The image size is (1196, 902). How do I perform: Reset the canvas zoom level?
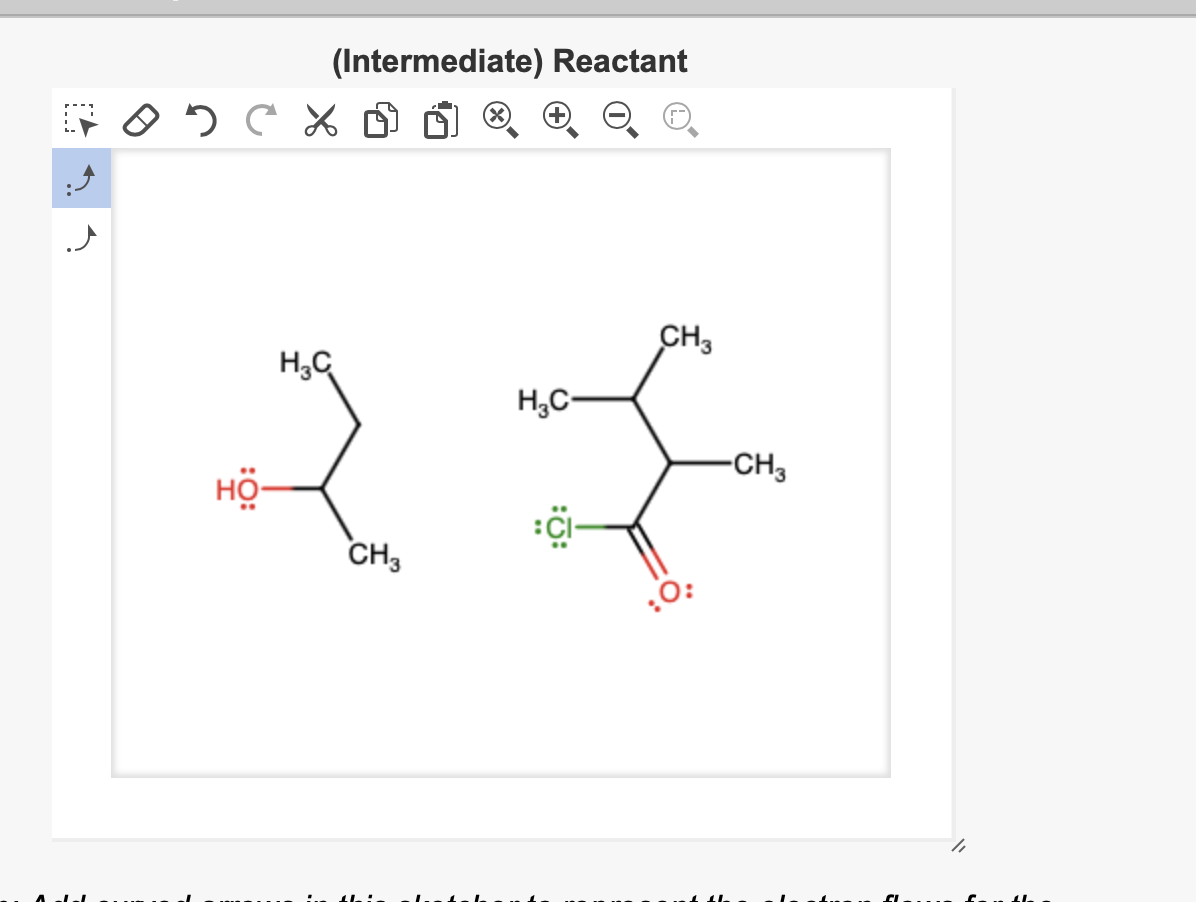click(x=496, y=117)
